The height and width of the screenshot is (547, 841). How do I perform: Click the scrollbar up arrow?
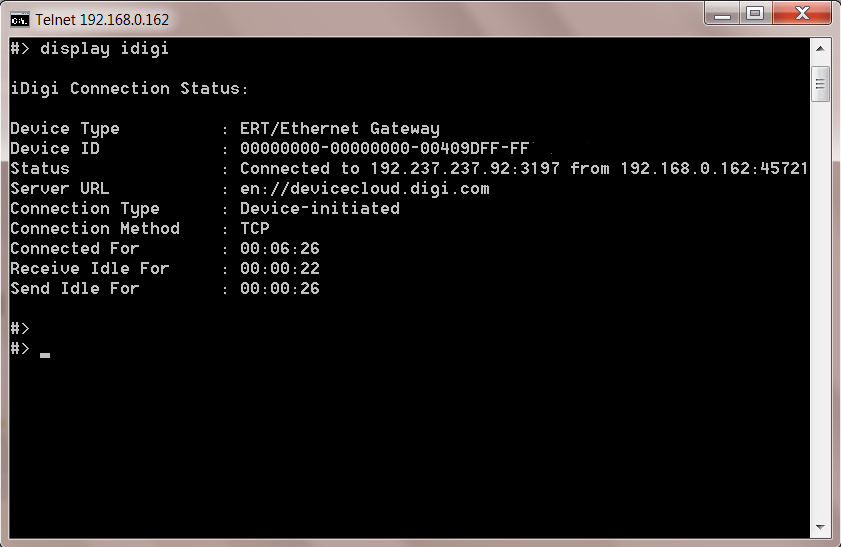pyautogui.click(x=820, y=48)
